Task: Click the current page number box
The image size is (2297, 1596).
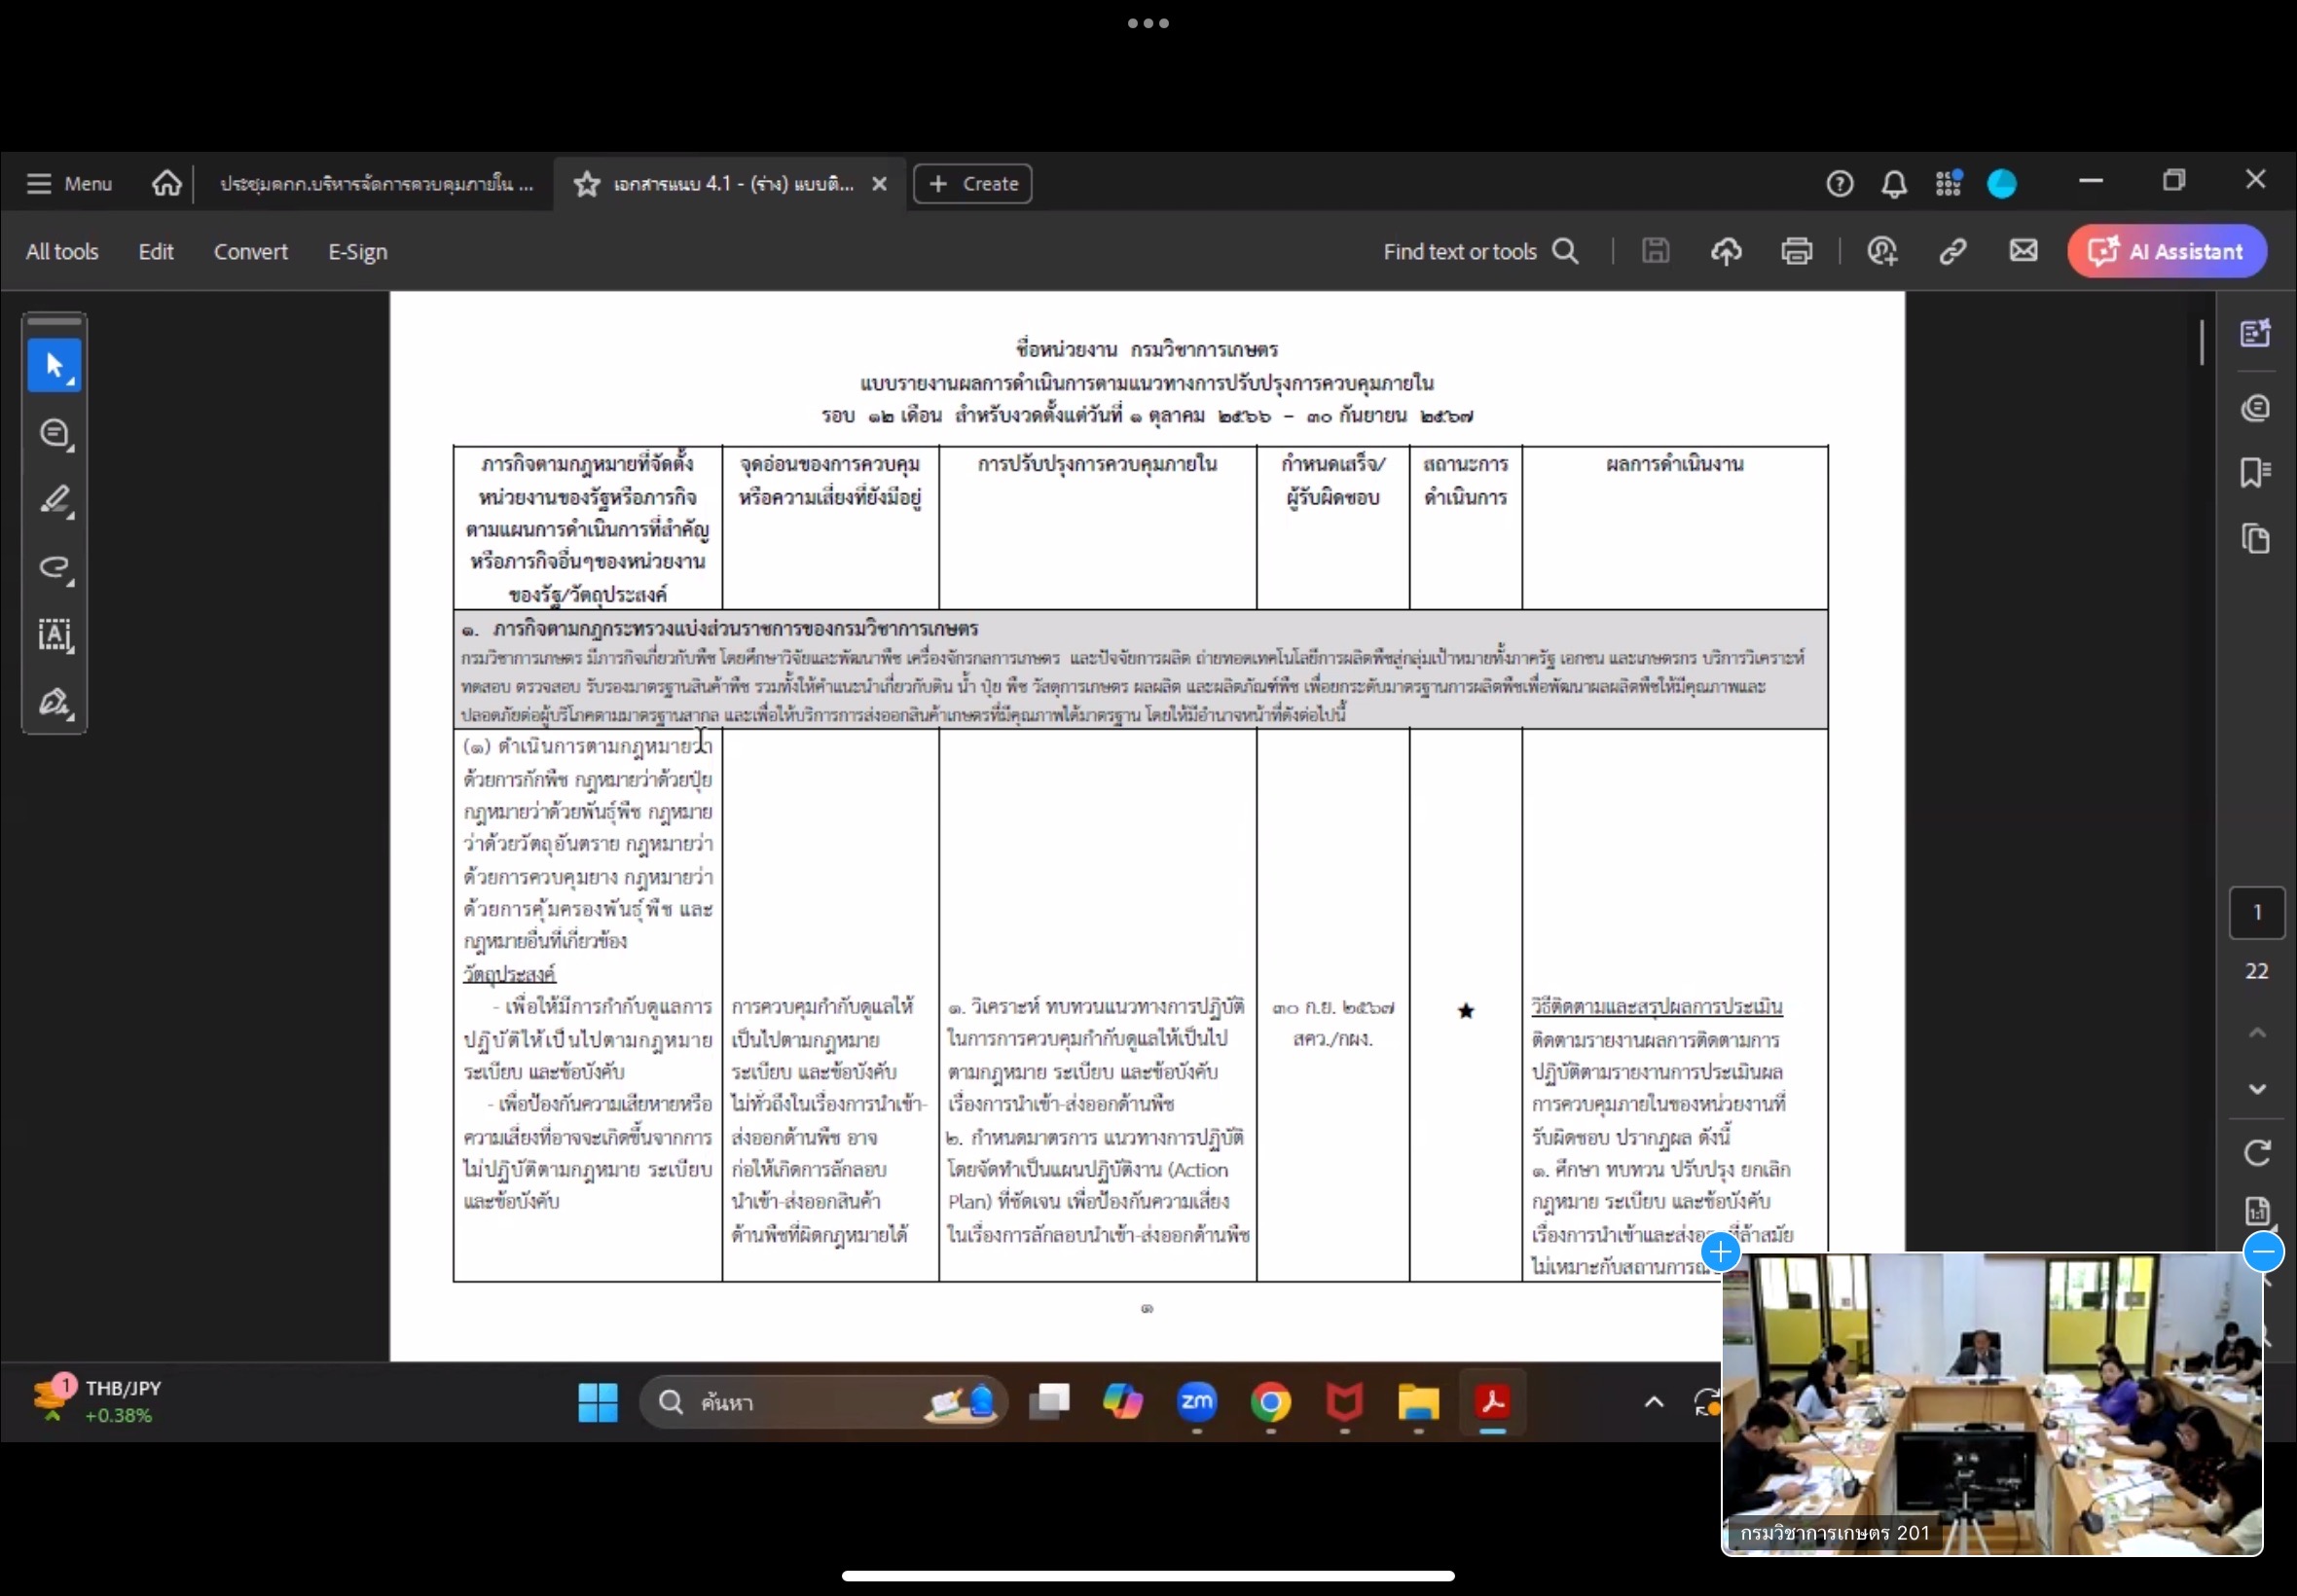Action: [x=2256, y=912]
